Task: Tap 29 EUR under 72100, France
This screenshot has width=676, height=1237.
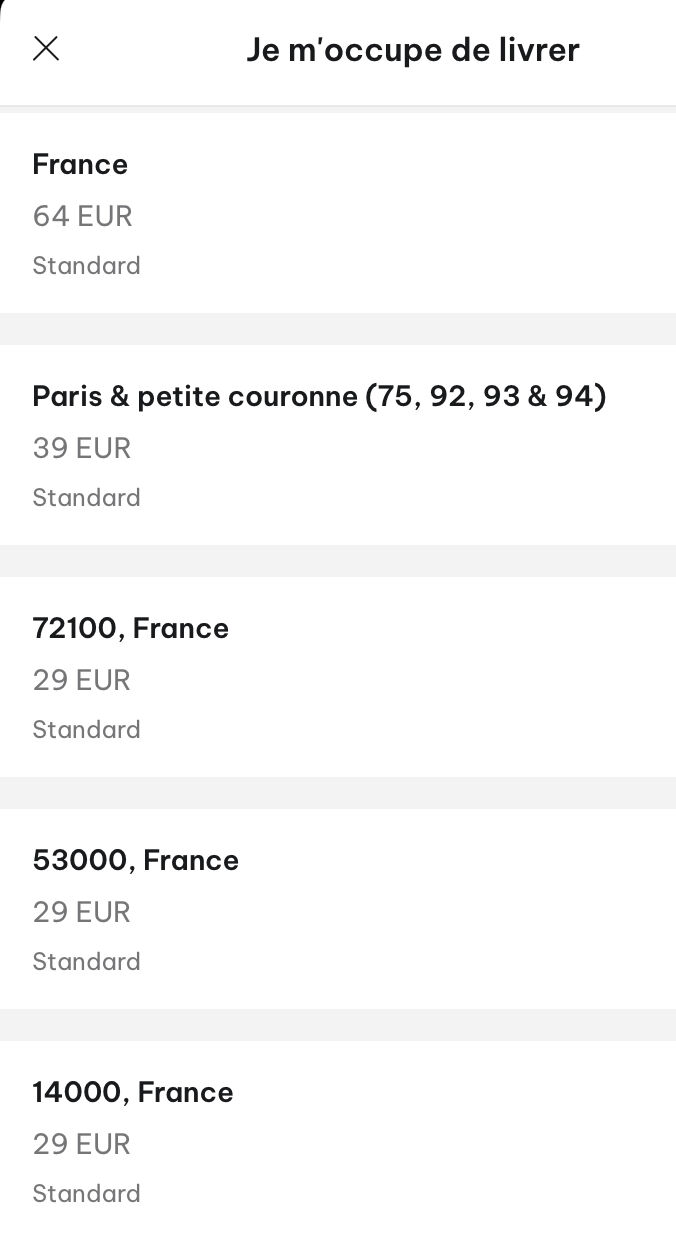Action: [82, 680]
